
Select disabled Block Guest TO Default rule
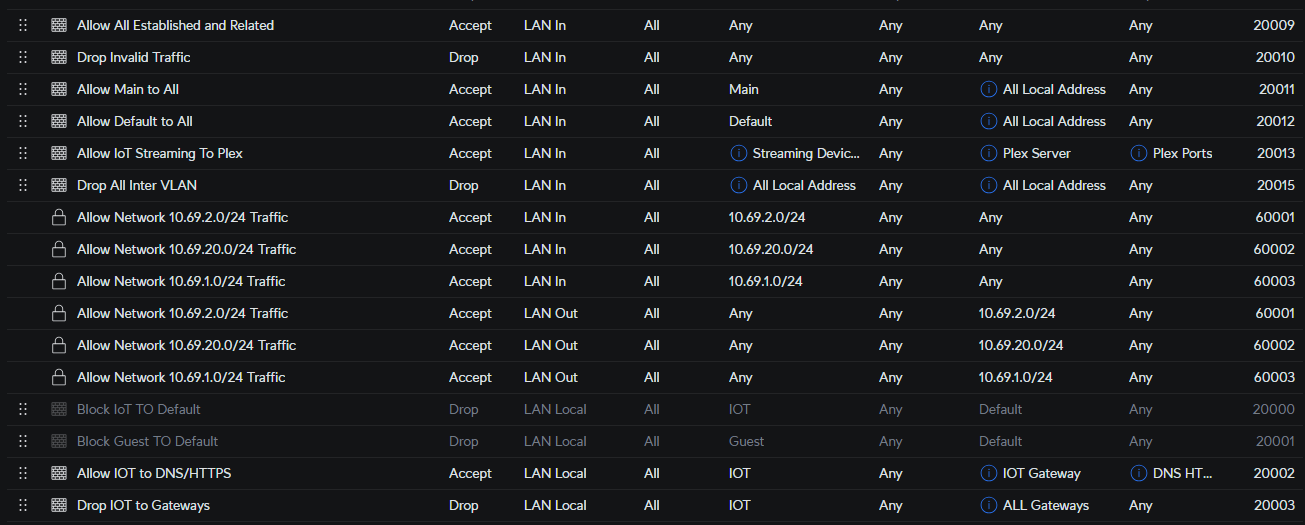pyautogui.click(x=147, y=441)
